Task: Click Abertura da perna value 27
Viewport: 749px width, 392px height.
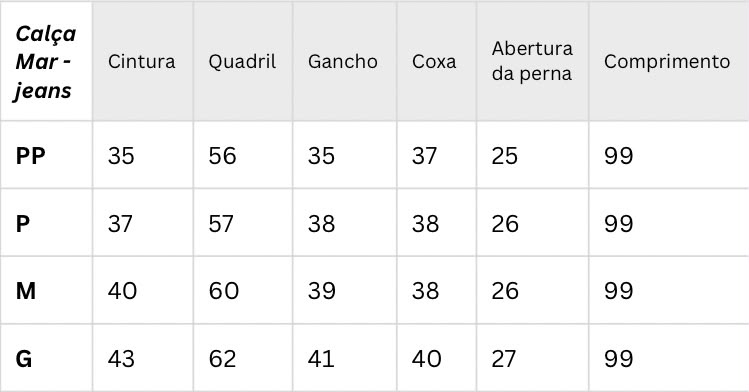Action: (x=503, y=359)
